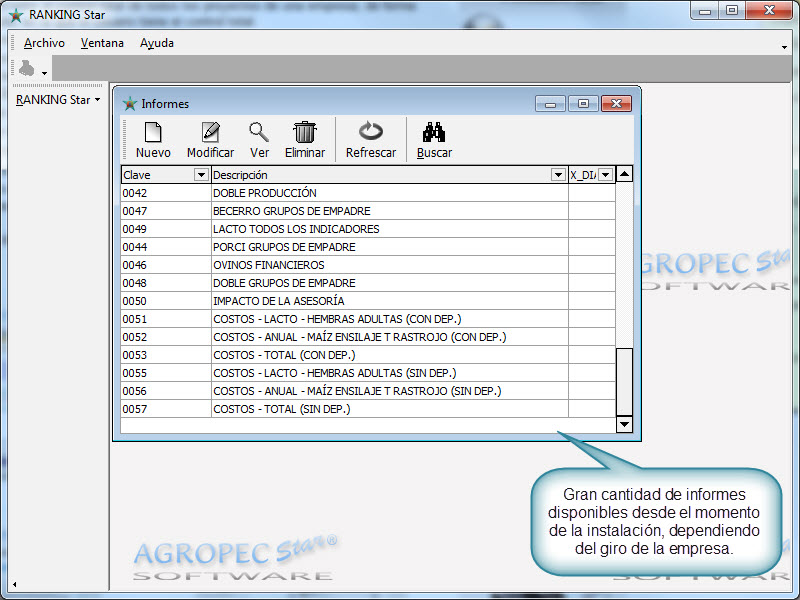The height and width of the screenshot is (600, 800).
Task: Select row BECERRO GRUPOS DE EMPADRE
Action: pos(367,211)
